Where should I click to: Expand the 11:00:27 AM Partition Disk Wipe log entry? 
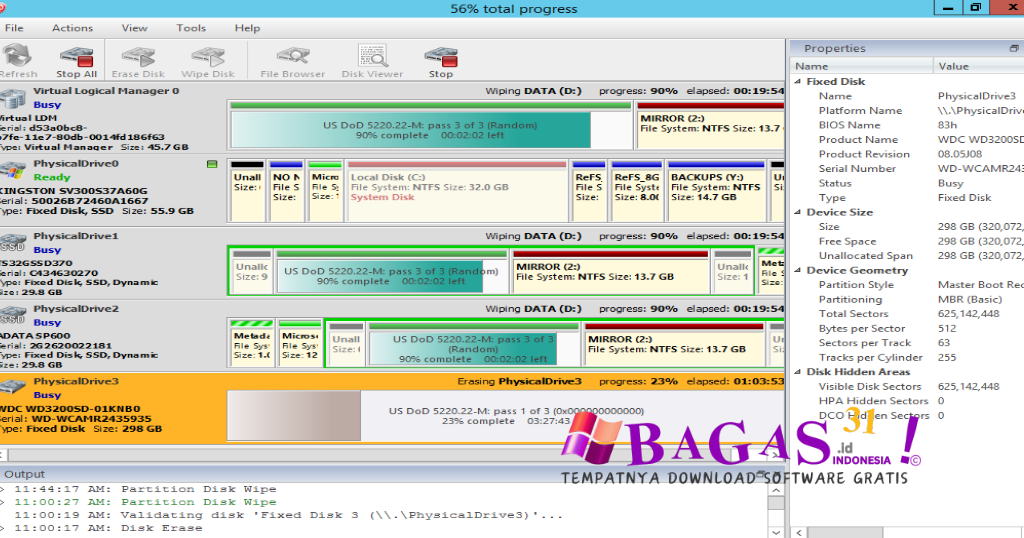(x=3, y=502)
